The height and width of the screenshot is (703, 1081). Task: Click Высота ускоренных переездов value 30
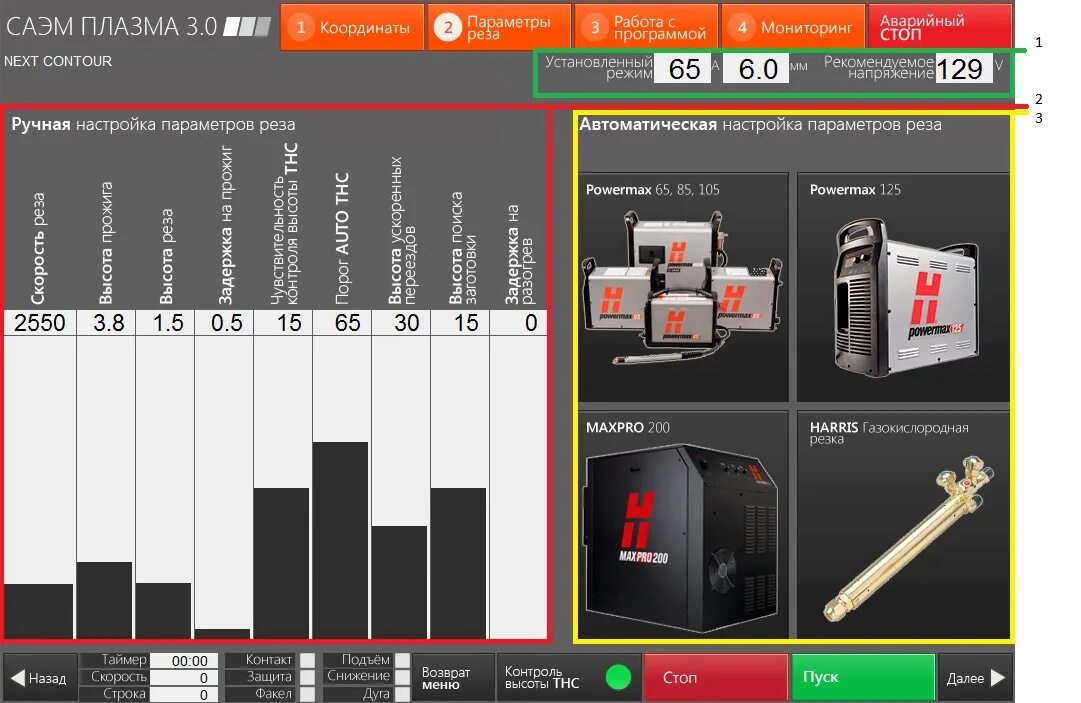click(401, 323)
